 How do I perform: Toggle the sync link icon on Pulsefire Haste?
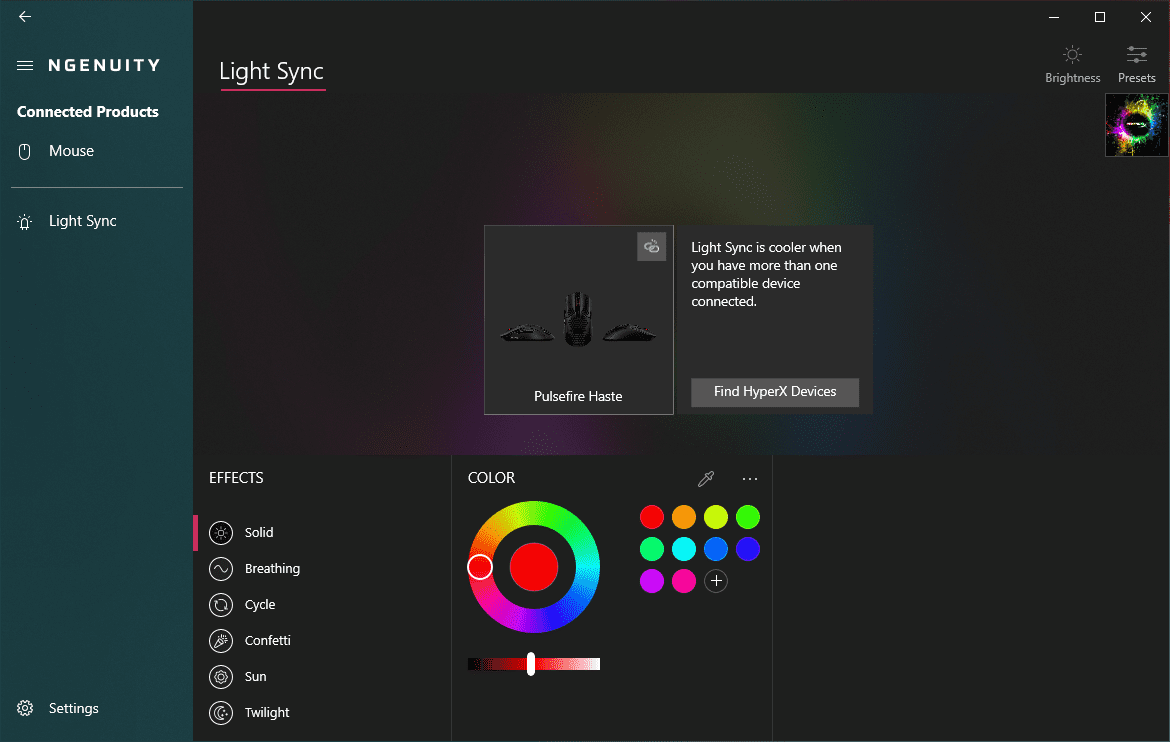point(651,246)
